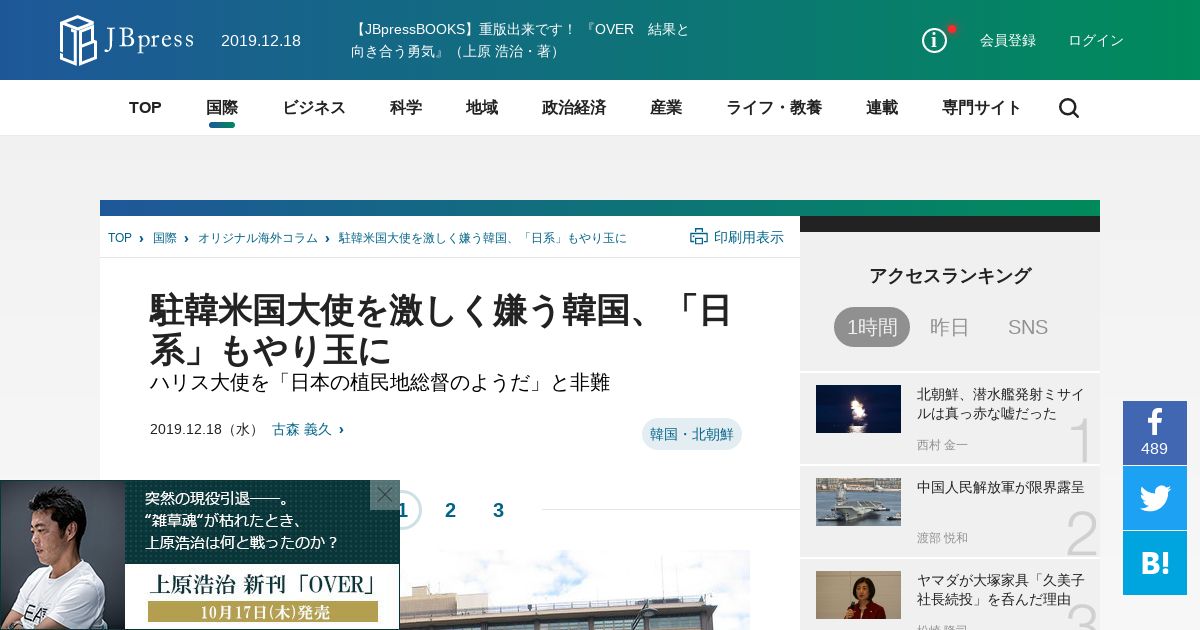Open 政治経済 navigation item
1200x630 pixels.
(574, 108)
